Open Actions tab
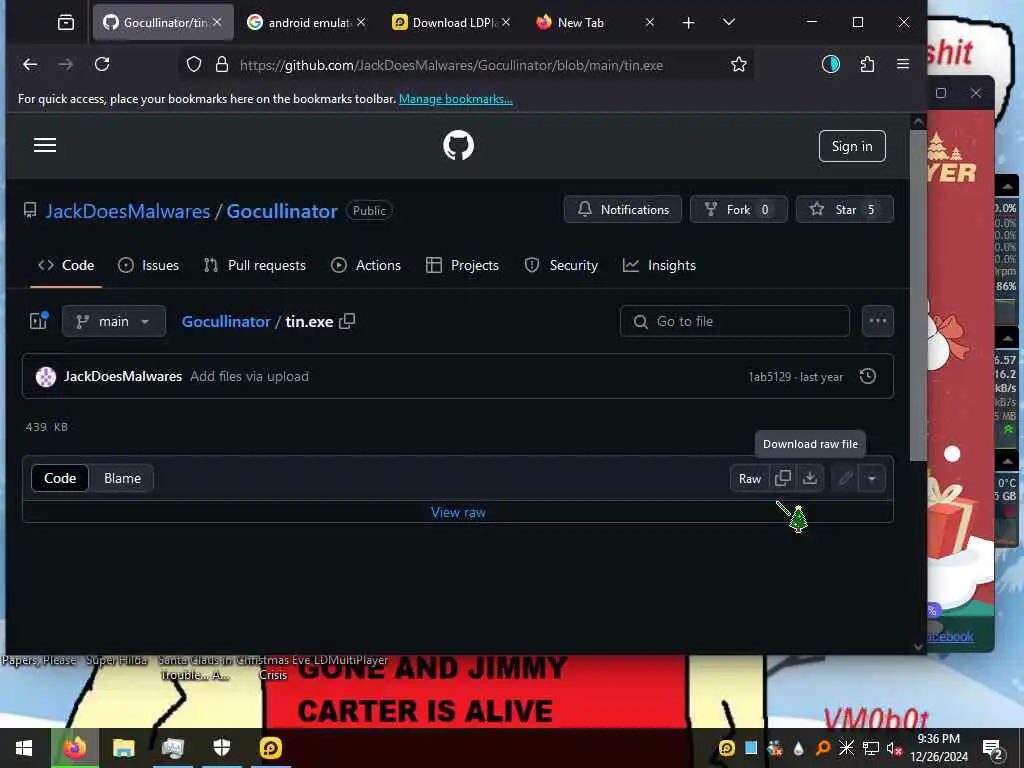Viewport: 1024px width, 768px height. pyautogui.click(x=366, y=265)
